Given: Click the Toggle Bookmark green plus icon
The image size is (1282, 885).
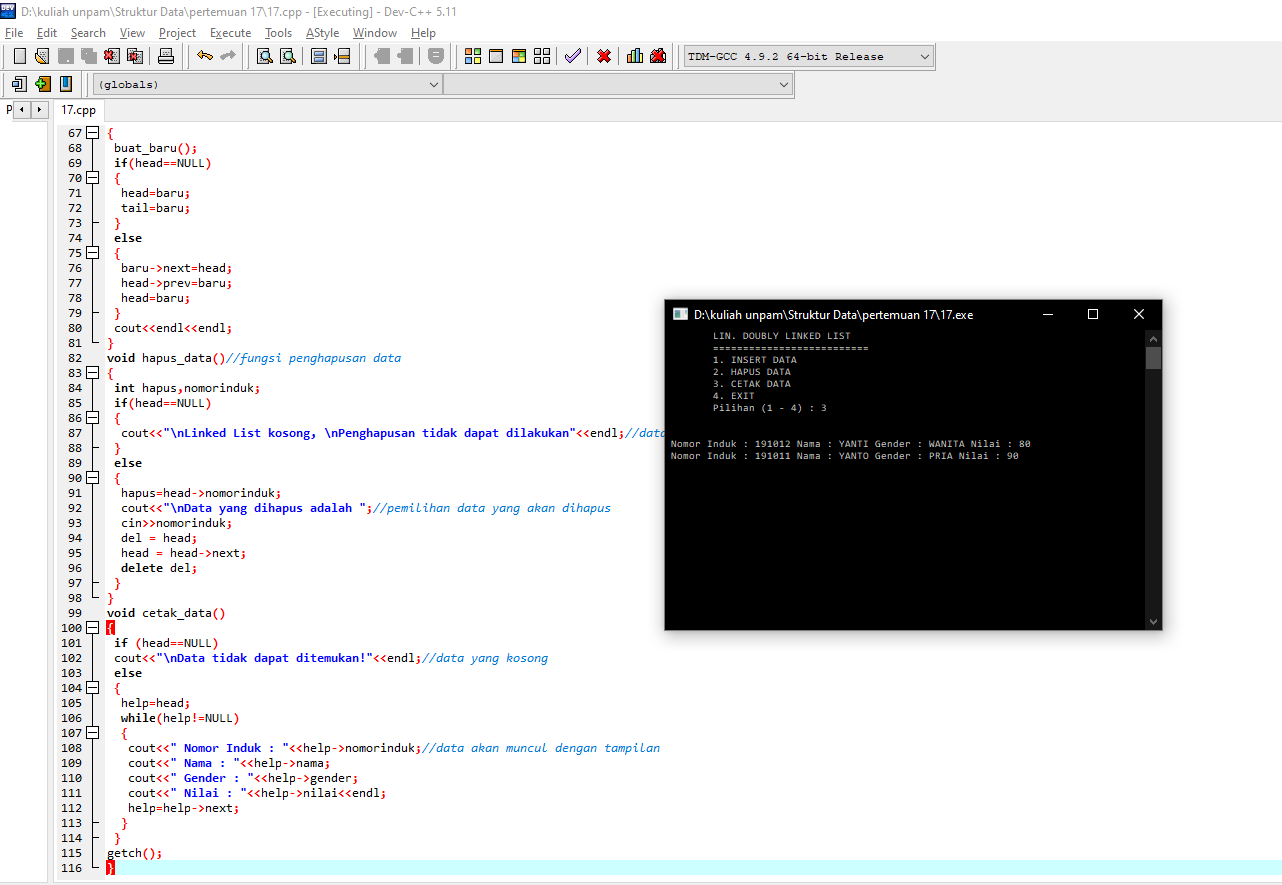Looking at the screenshot, I should [42, 84].
